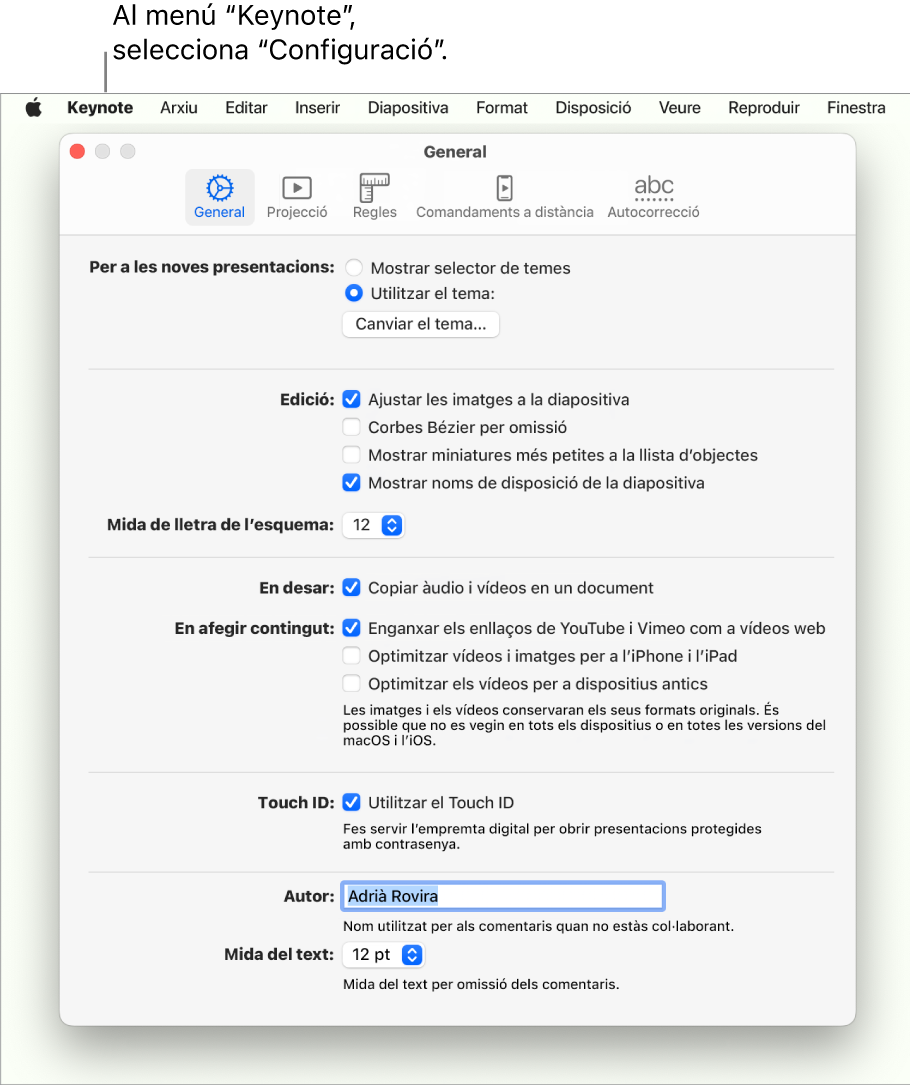Open the Disposició menu
Screen dimensions: 912x1085
click(593, 108)
